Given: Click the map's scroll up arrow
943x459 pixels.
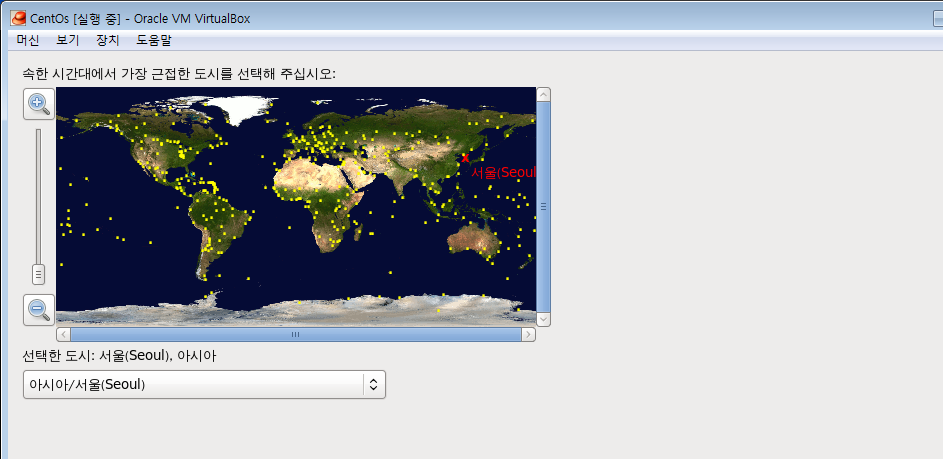Looking at the screenshot, I should [543, 94].
